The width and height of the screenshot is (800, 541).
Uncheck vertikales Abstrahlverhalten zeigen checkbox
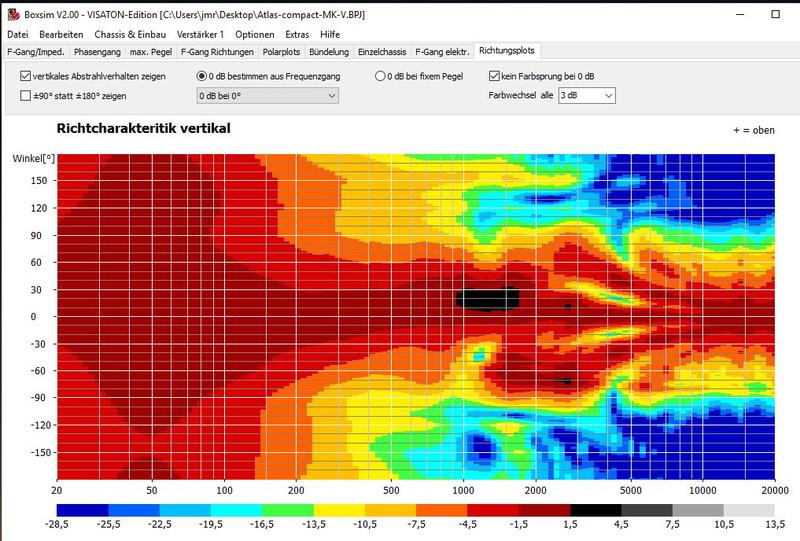tap(26, 76)
